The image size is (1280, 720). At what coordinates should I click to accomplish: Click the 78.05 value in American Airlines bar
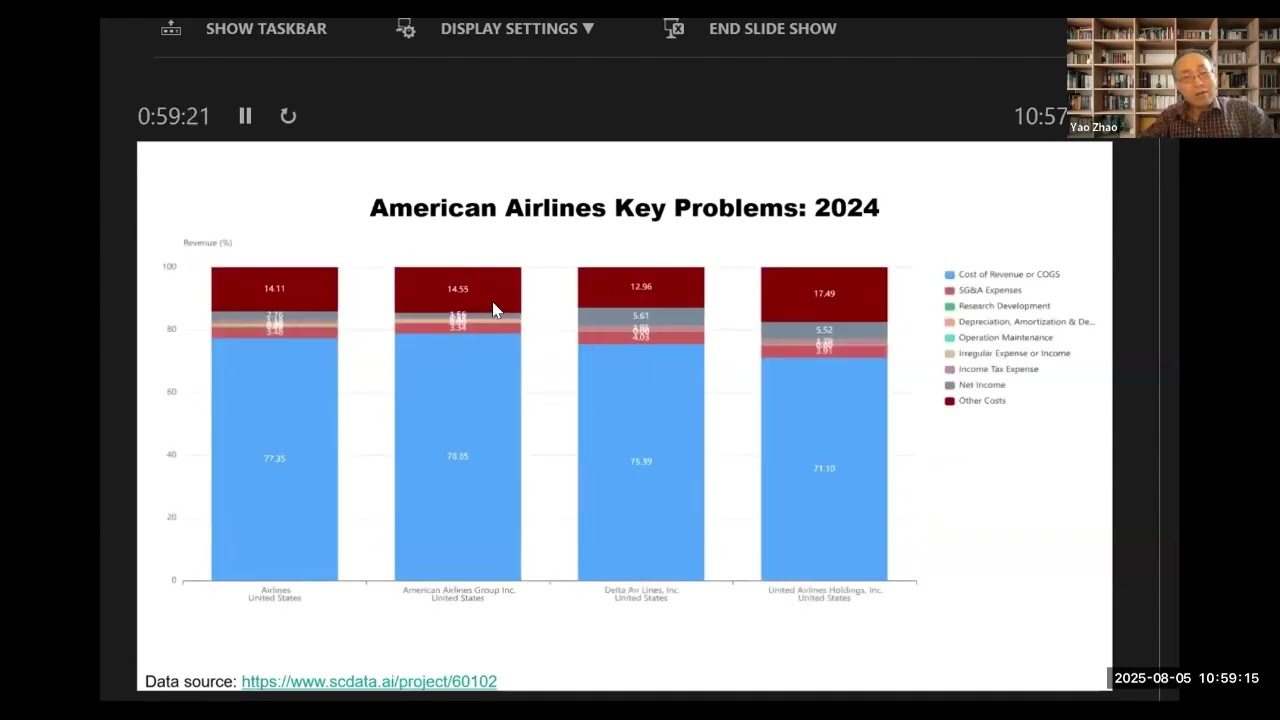coord(457,456)
